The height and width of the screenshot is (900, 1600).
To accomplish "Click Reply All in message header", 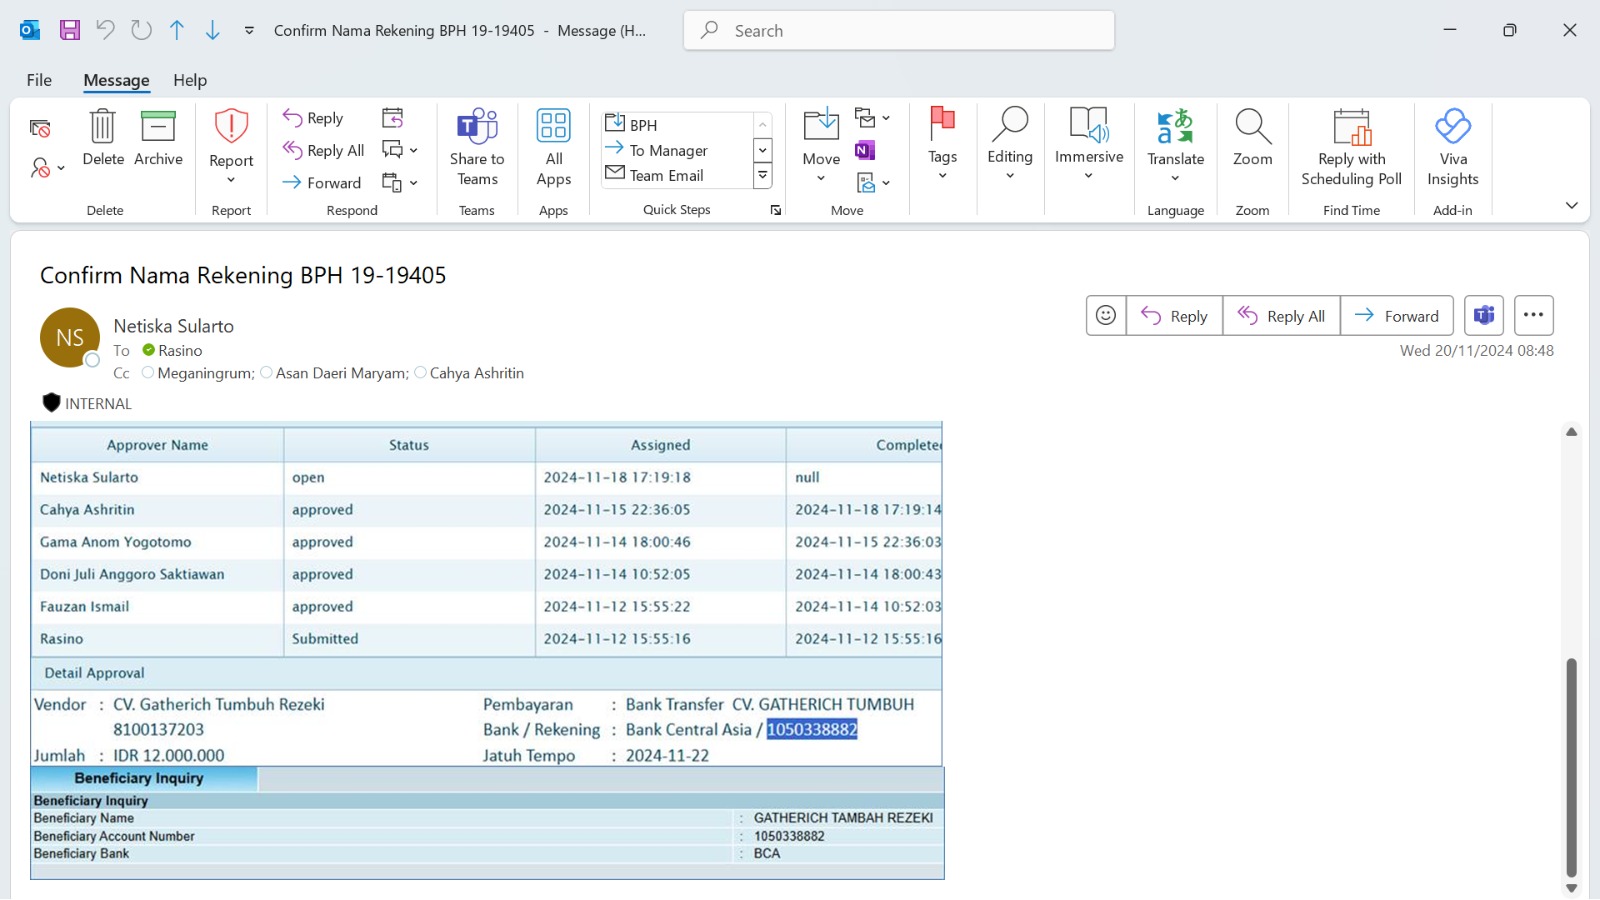I will click(1281, 316).
